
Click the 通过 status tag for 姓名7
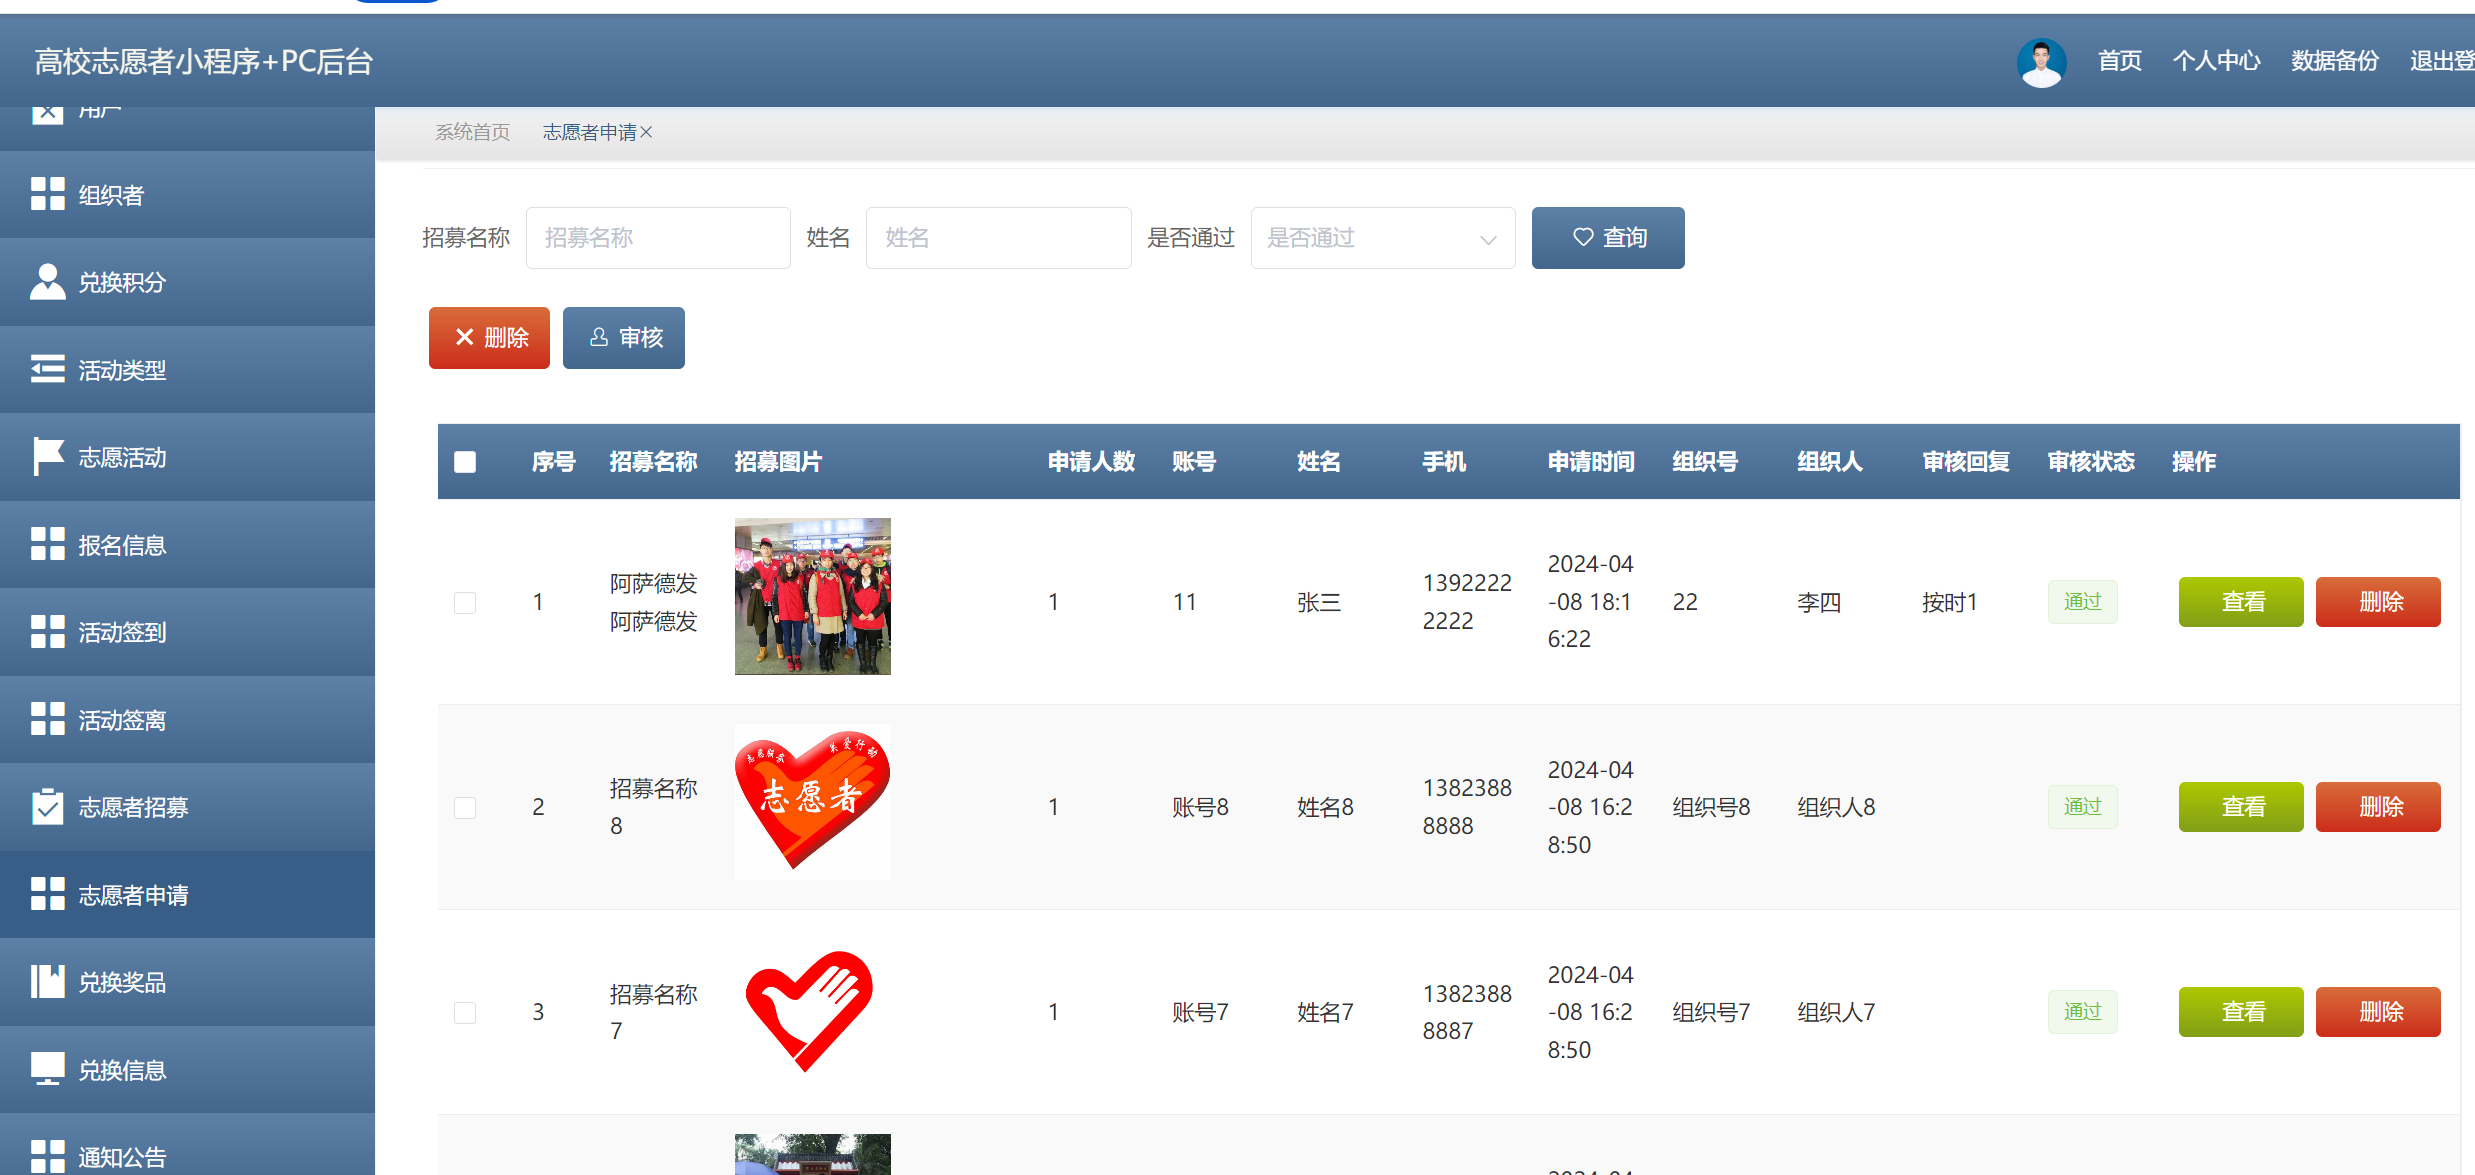pos(2083,1012)
